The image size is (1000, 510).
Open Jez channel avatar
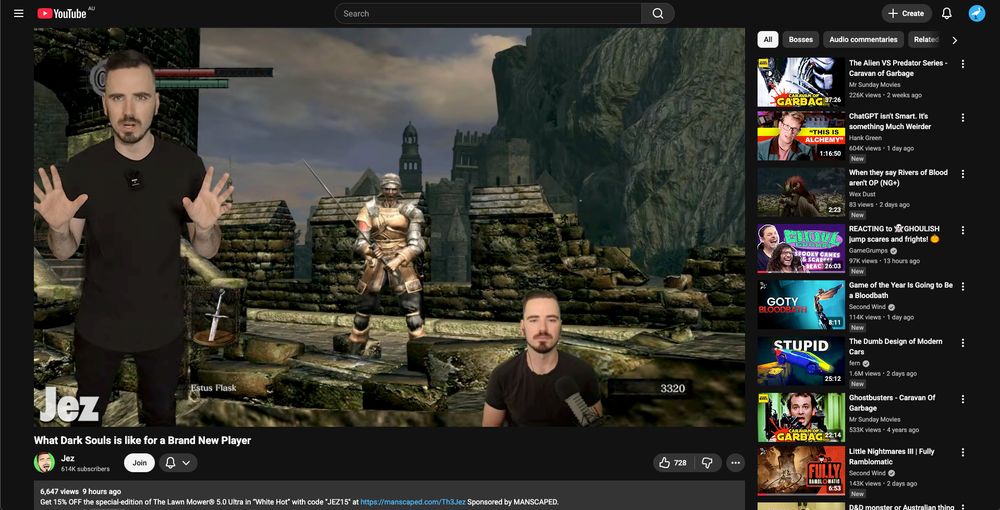click(44, 463)
